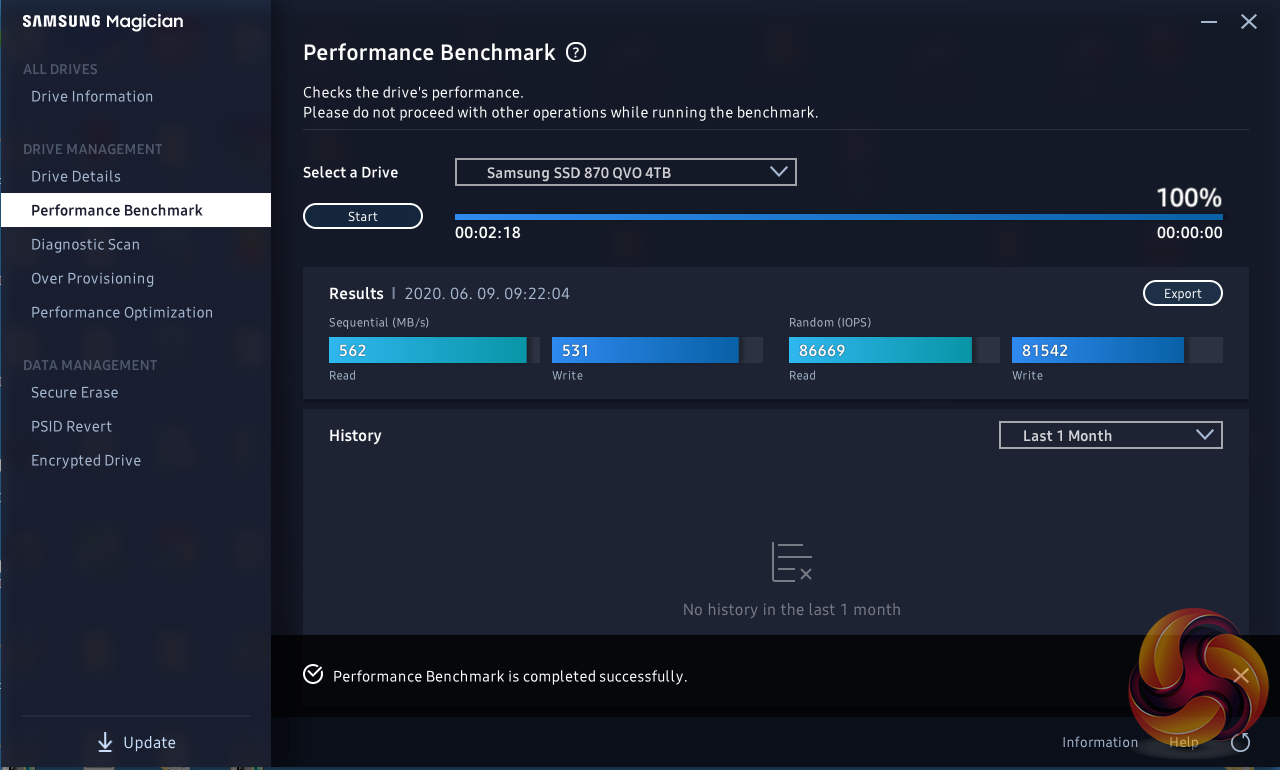Click the empty history list icon
The height and width of the screenshot is (770, 1280).
[x=791, y=562]
